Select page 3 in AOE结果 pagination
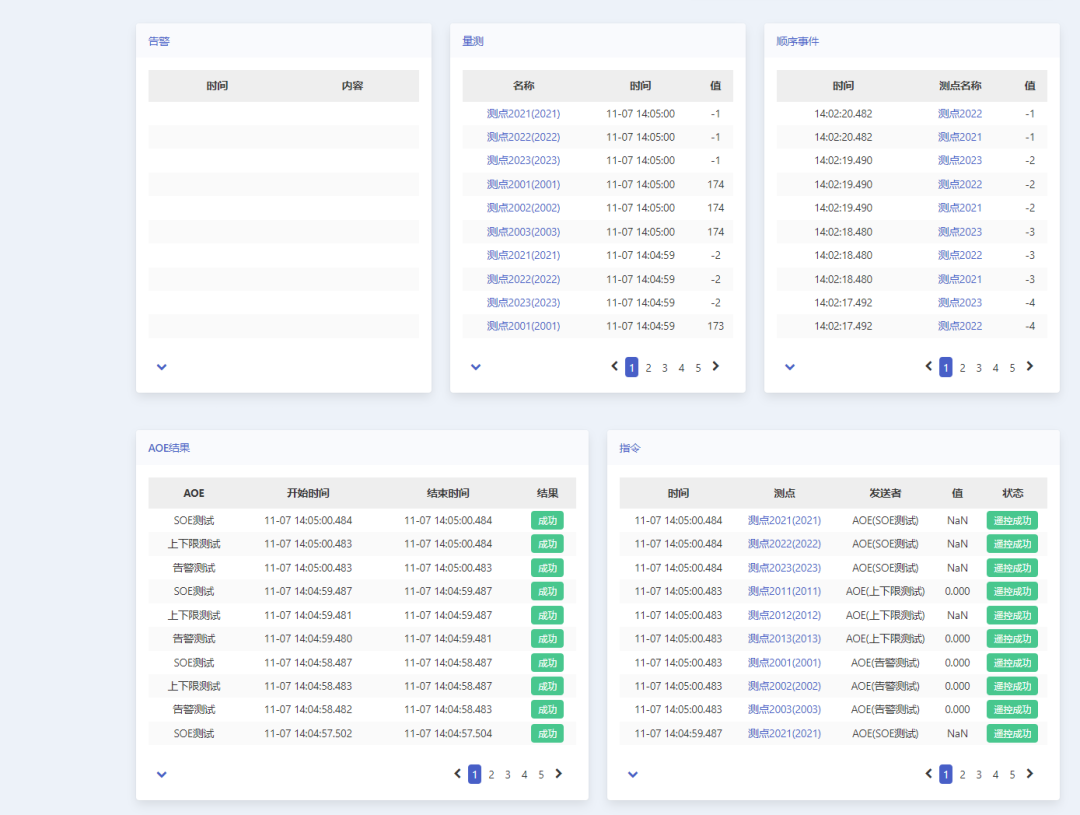 click(x=508, y=775)
